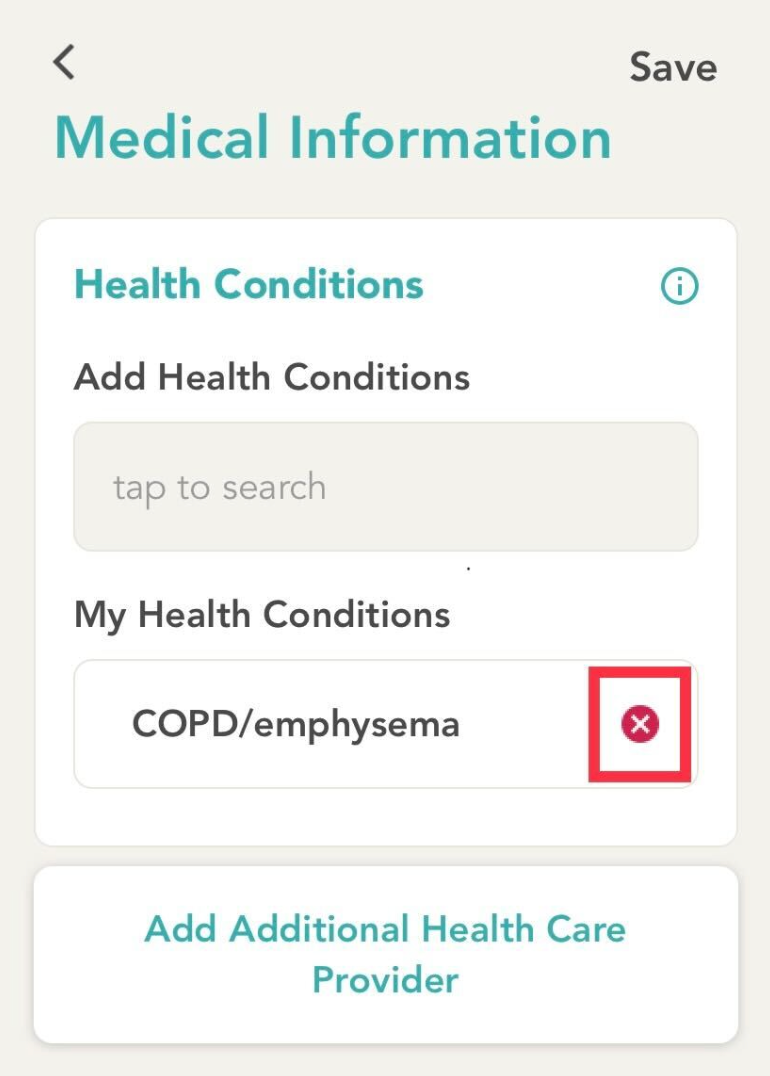This screenshot has height=1076, width=770.
Task: Remove the COPD/emphysema condition
Action: tap(640, 723)
